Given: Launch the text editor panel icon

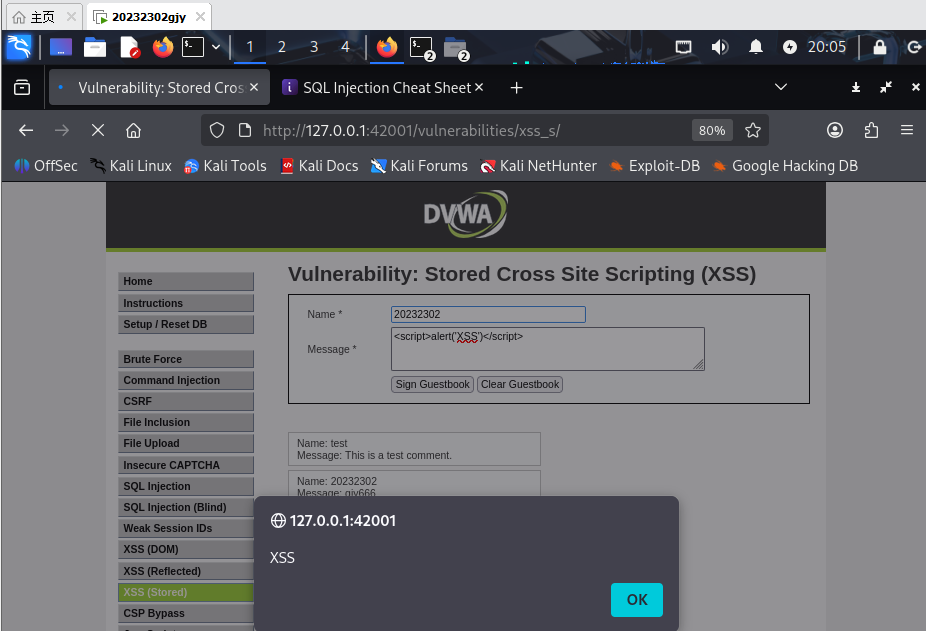Looking at the screenshot, I should pyautogui.click(x=129, y=47).
